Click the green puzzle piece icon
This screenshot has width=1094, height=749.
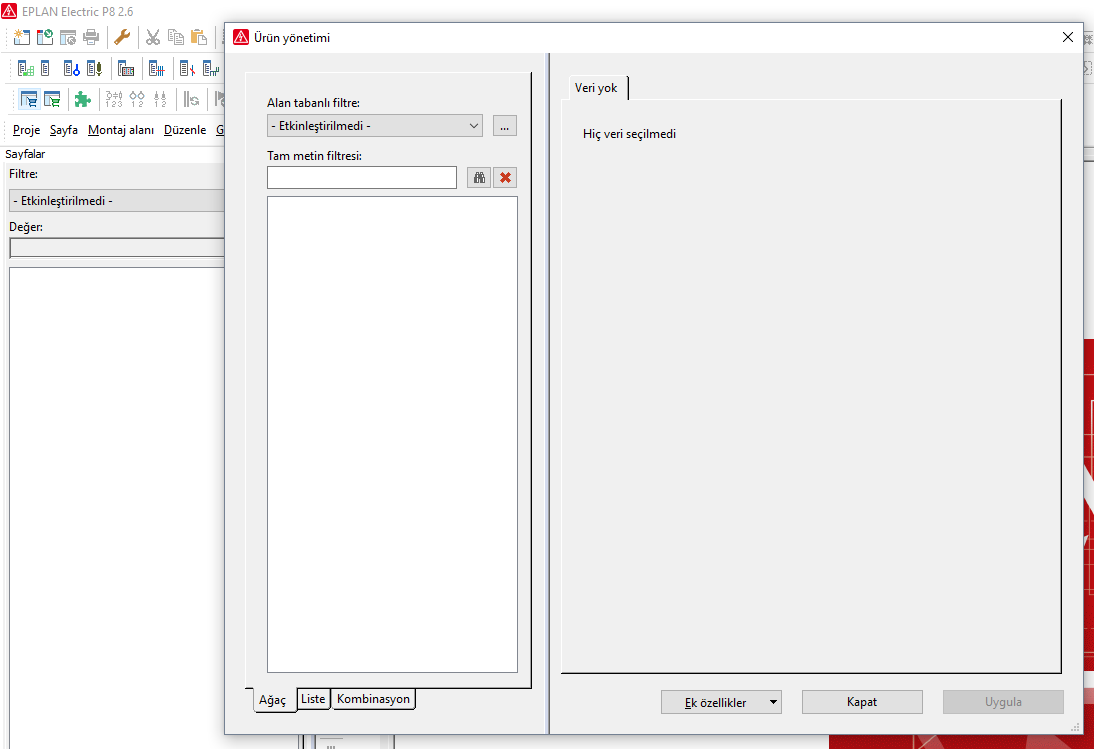[x=83, y=100]
